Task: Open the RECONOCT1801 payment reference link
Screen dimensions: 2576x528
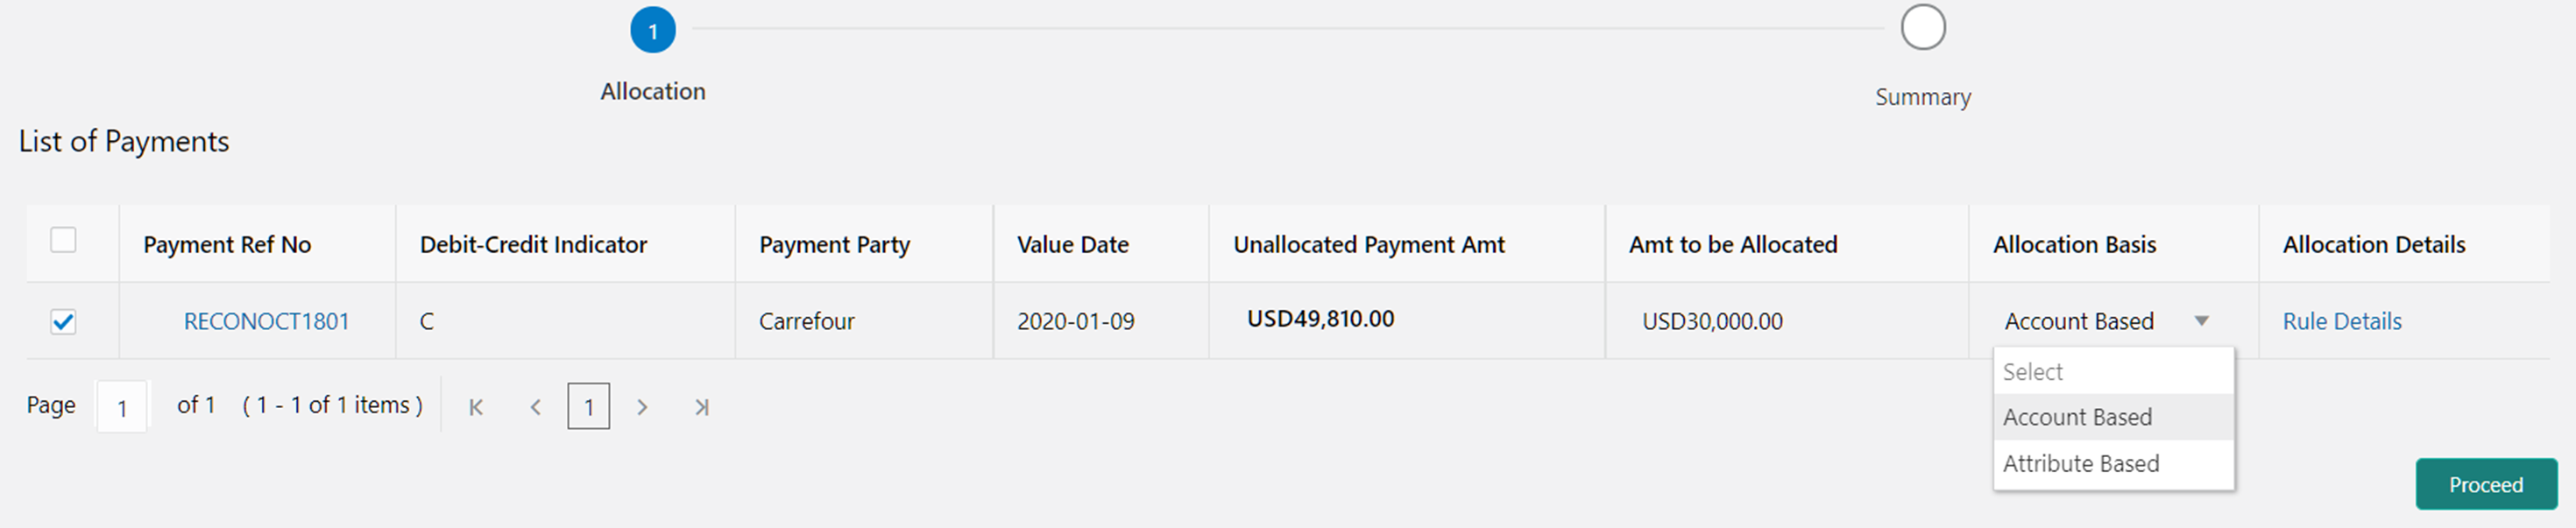Action: point(266,321)
